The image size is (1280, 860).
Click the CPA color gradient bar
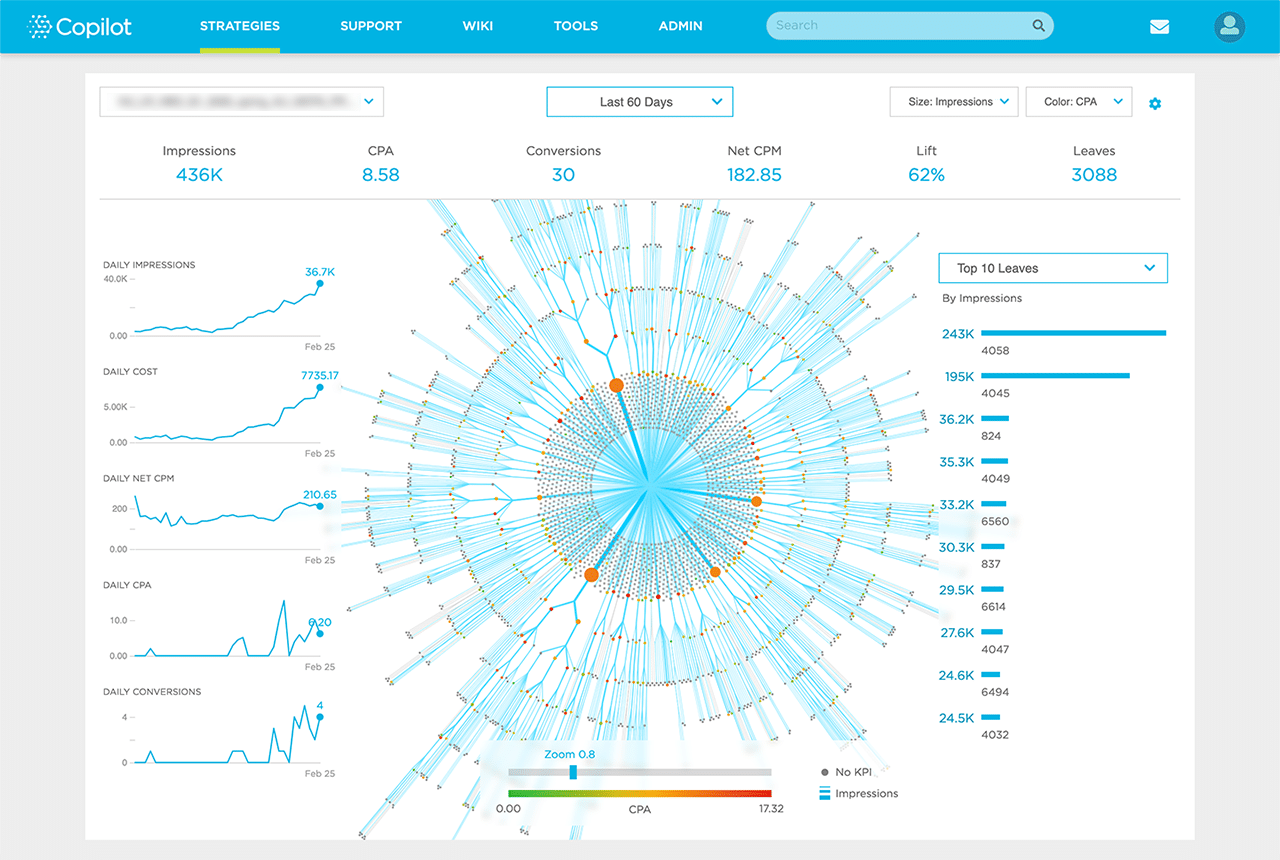click(640, 795)
